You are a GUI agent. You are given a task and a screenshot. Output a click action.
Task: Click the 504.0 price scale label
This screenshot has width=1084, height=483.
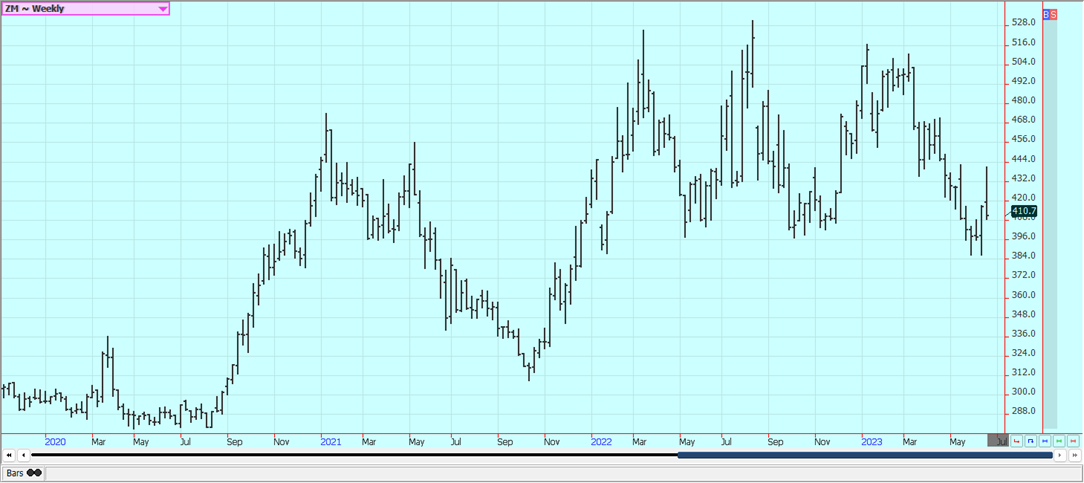click(x=1023, y=61)
